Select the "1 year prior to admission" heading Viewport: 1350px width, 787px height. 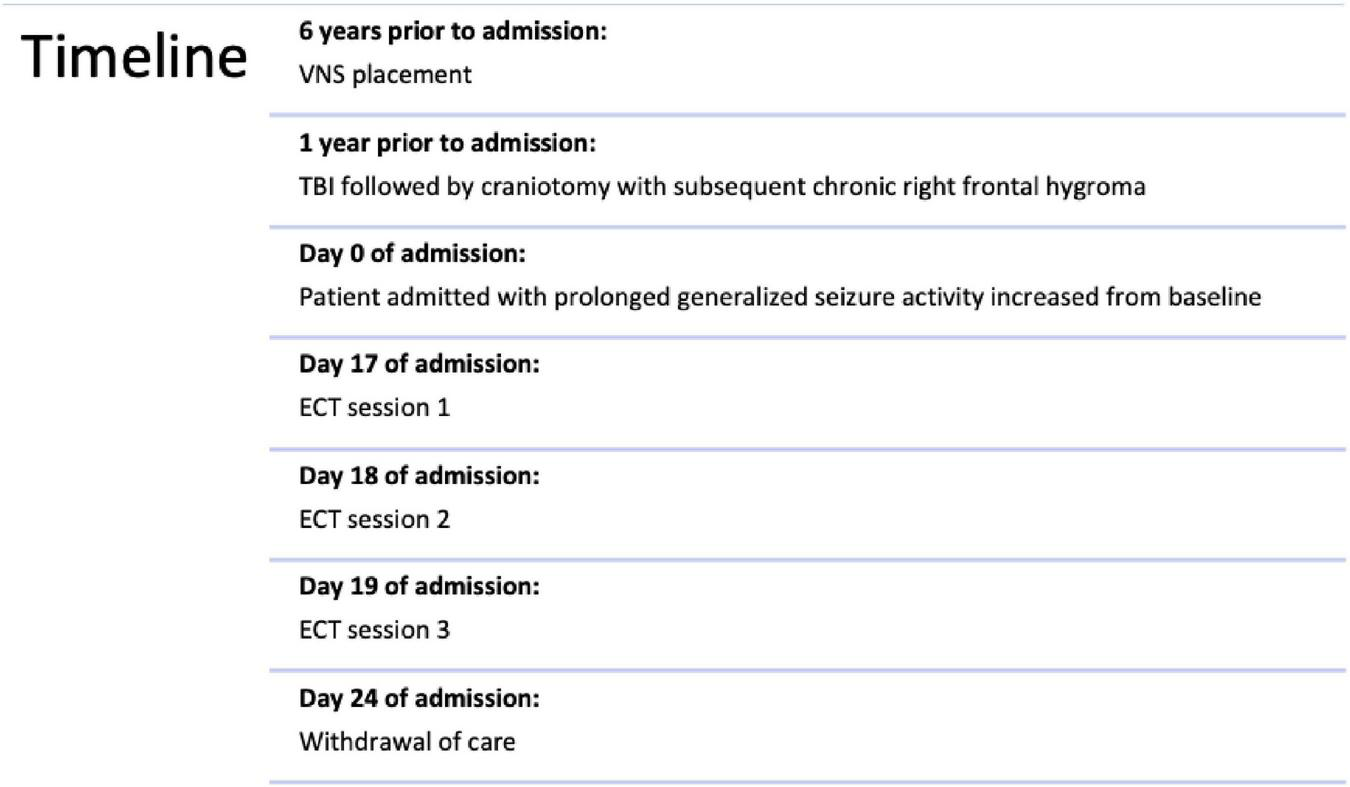[x=447, y=144]
